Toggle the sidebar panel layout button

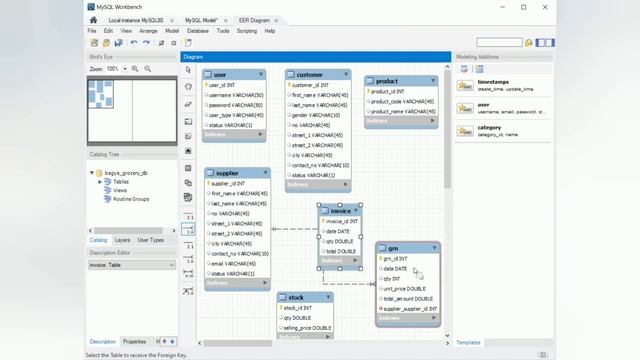(545, 42)
